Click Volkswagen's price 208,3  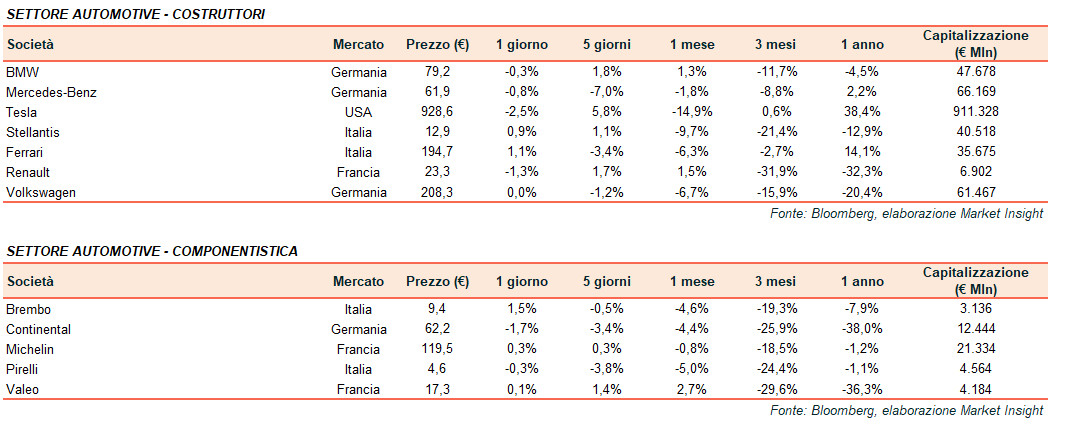point(437,192)
